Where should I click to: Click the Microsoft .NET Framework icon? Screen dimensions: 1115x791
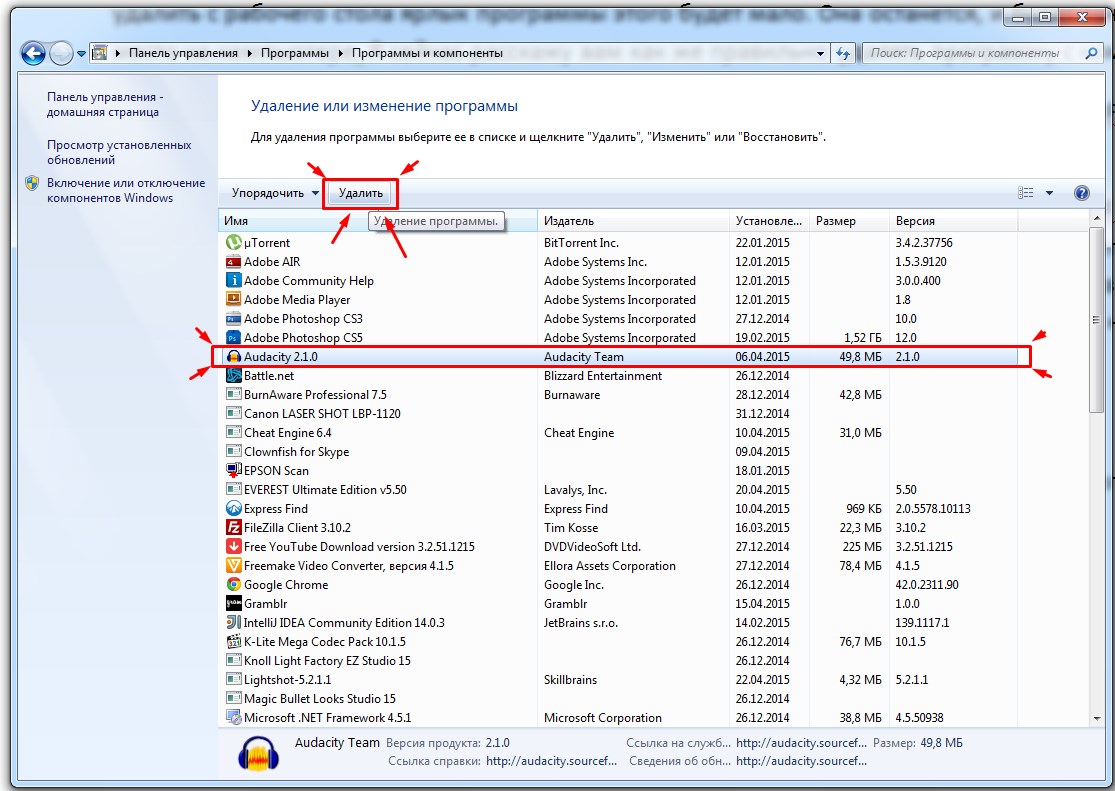tap(233, 717)
